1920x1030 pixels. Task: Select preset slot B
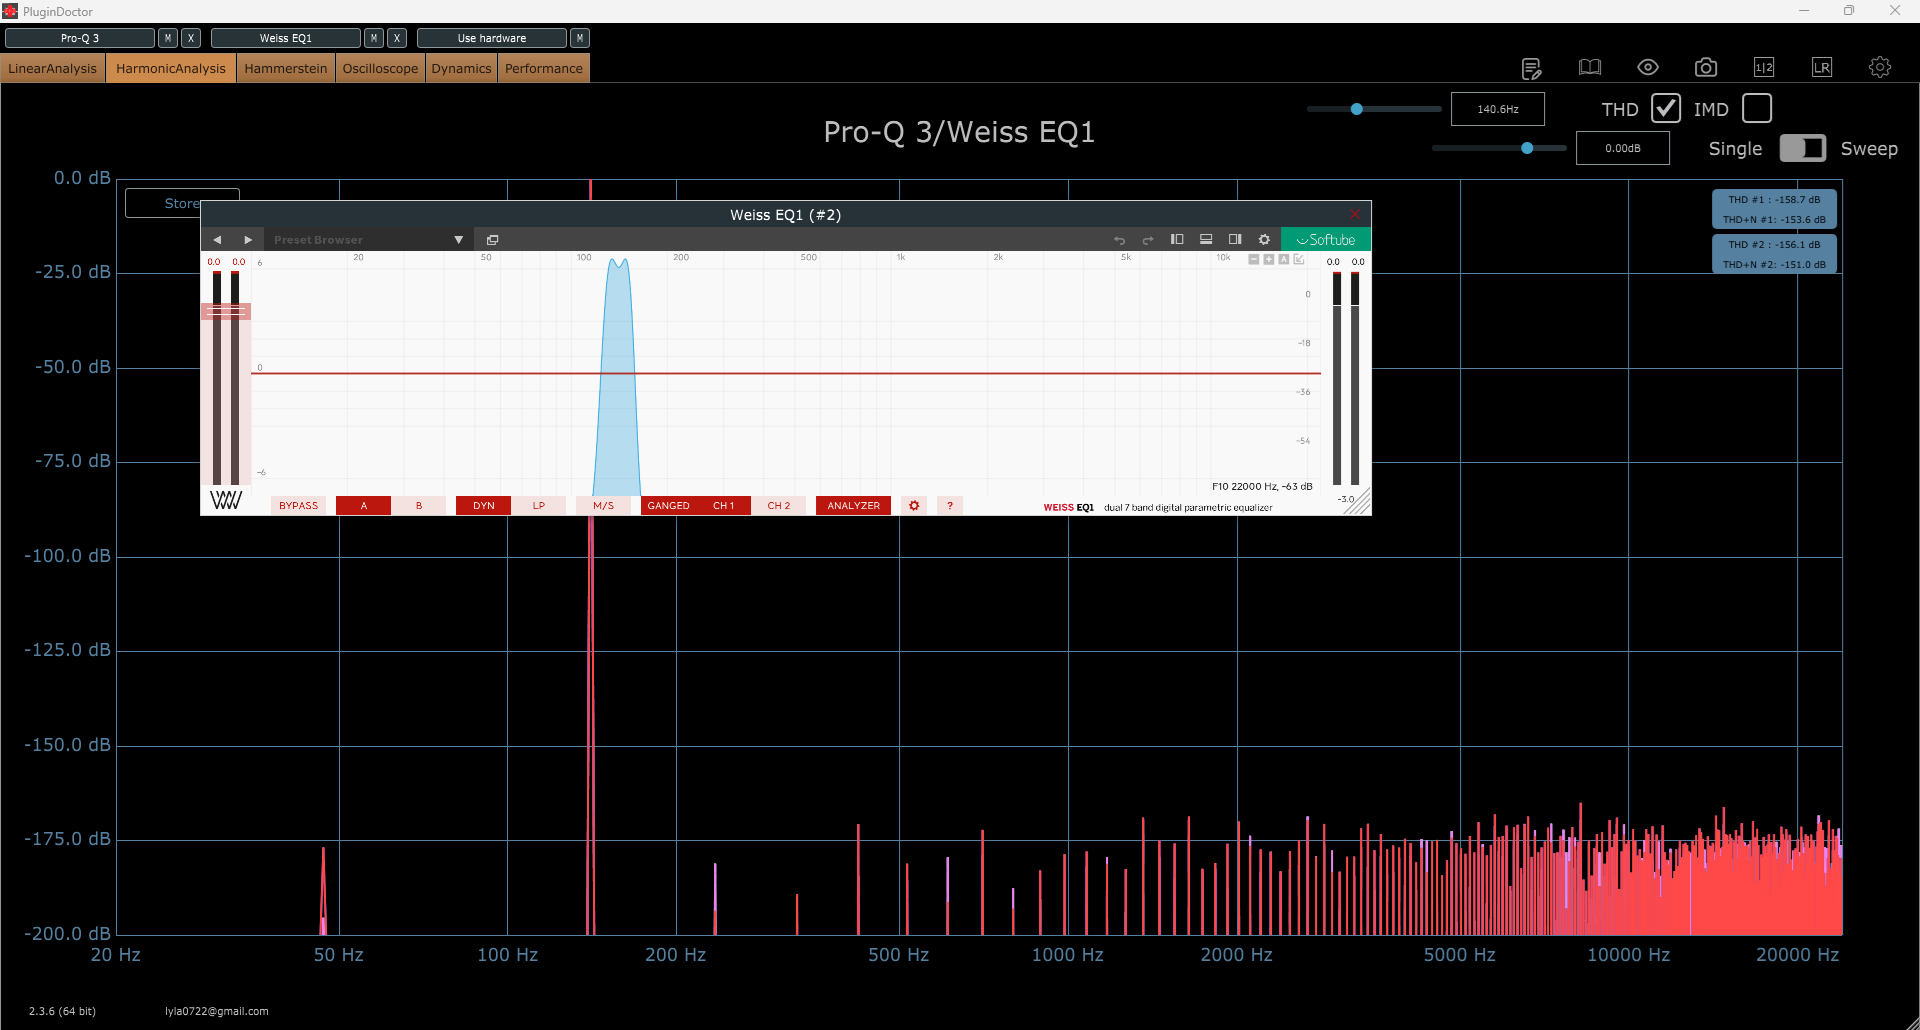[419, 506]
